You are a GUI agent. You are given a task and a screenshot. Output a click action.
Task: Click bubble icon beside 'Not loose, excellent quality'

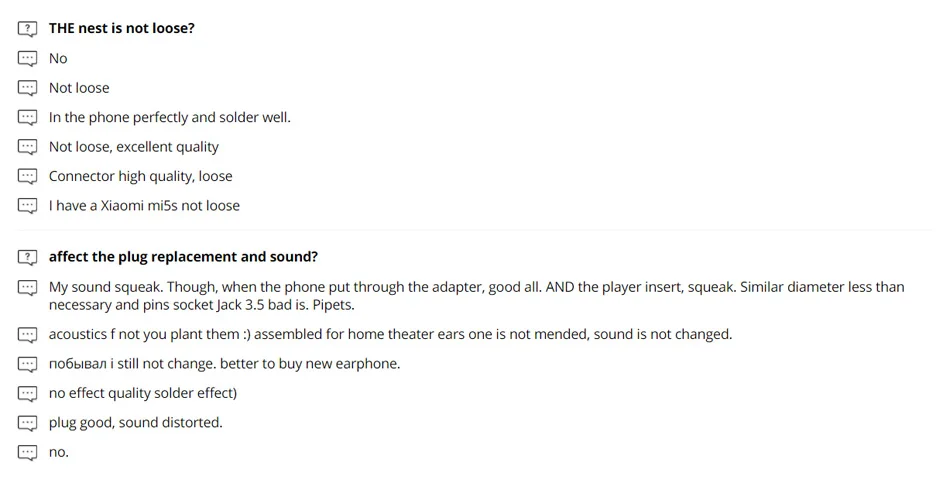click(x=28, y=147)
